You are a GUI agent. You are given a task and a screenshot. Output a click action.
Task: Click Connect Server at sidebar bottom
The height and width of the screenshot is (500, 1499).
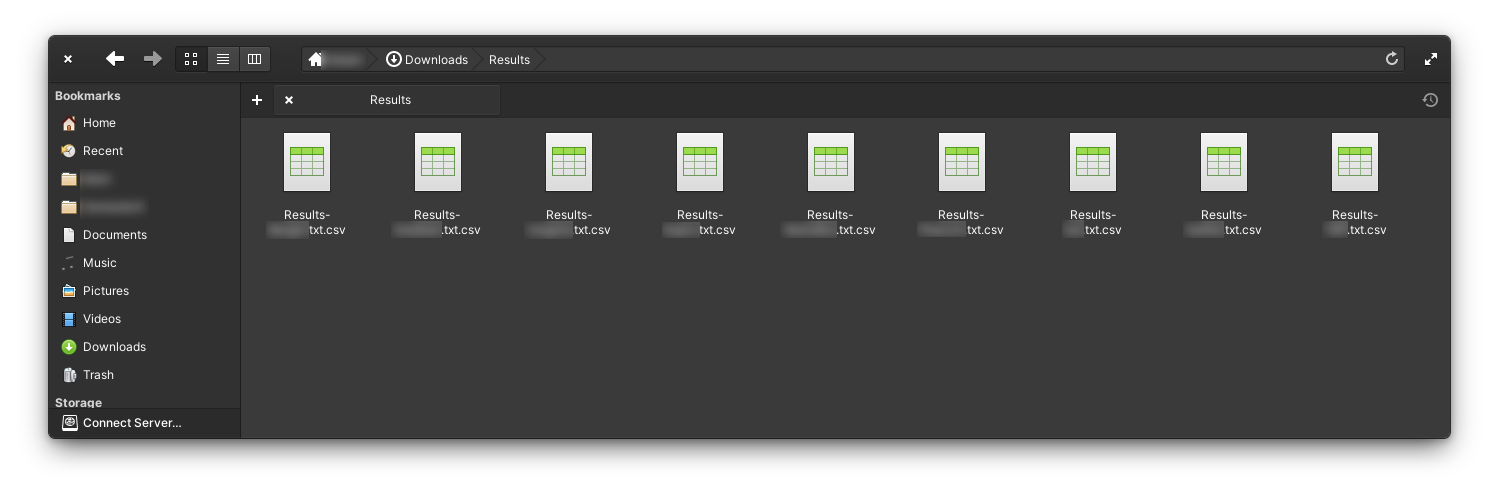click(131, 423)
